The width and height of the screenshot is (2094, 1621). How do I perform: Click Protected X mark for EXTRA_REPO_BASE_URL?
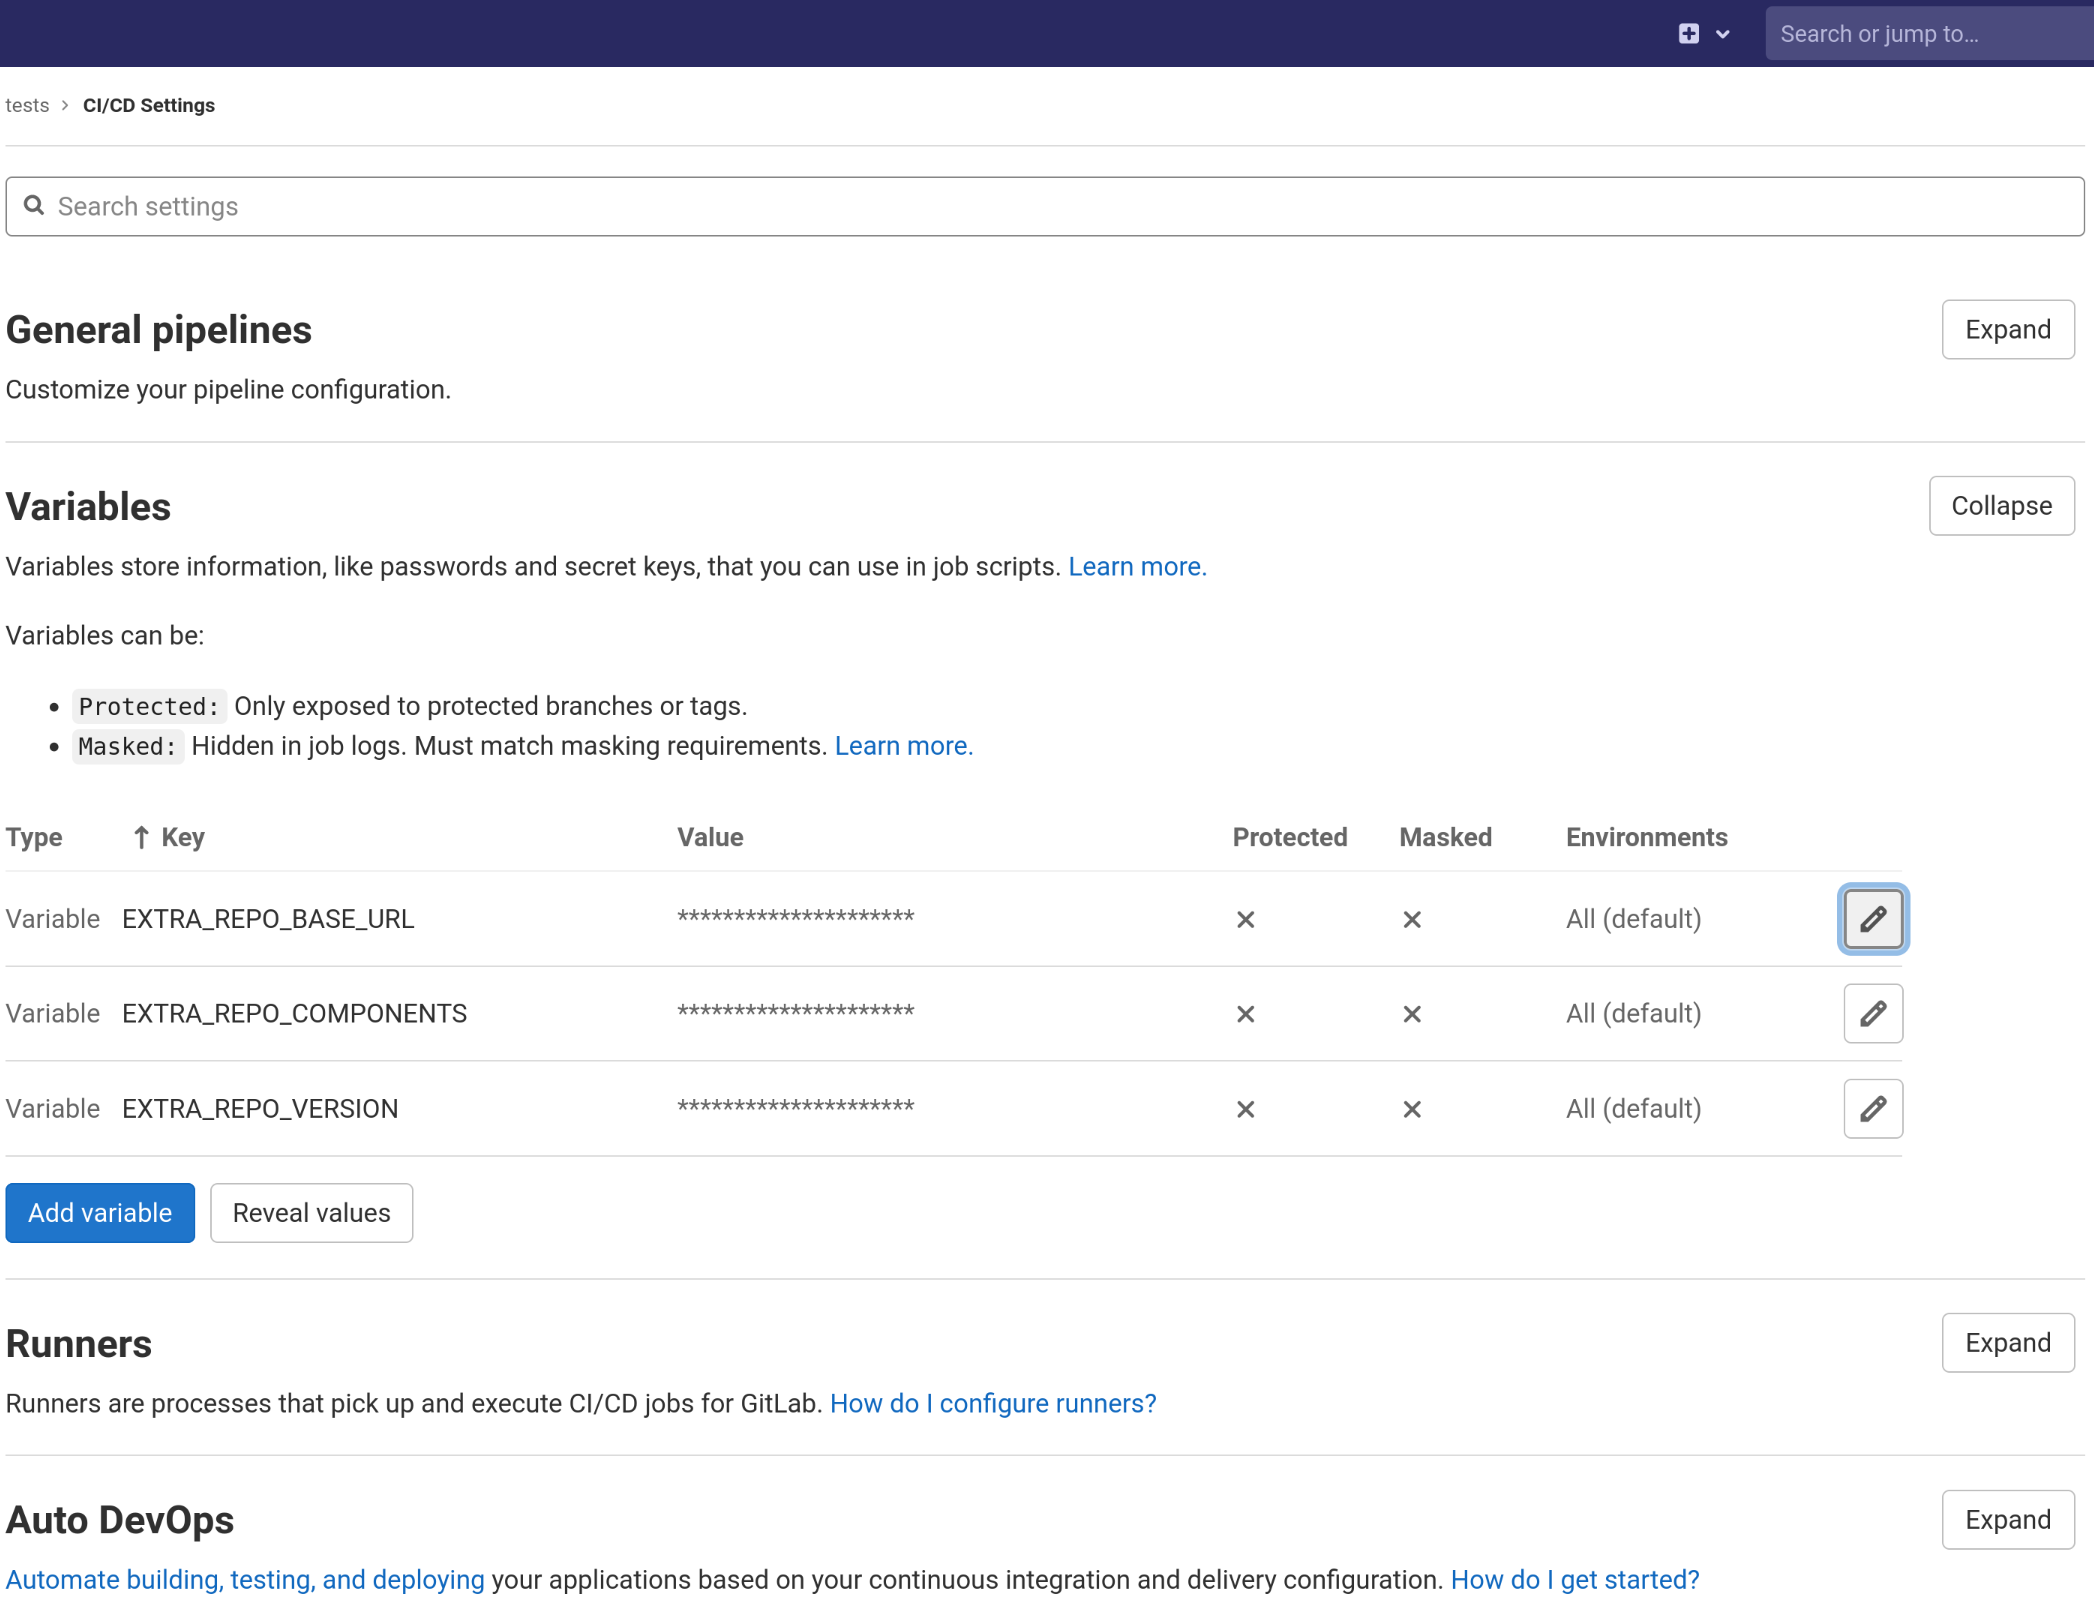click(x=1245, y=919)
